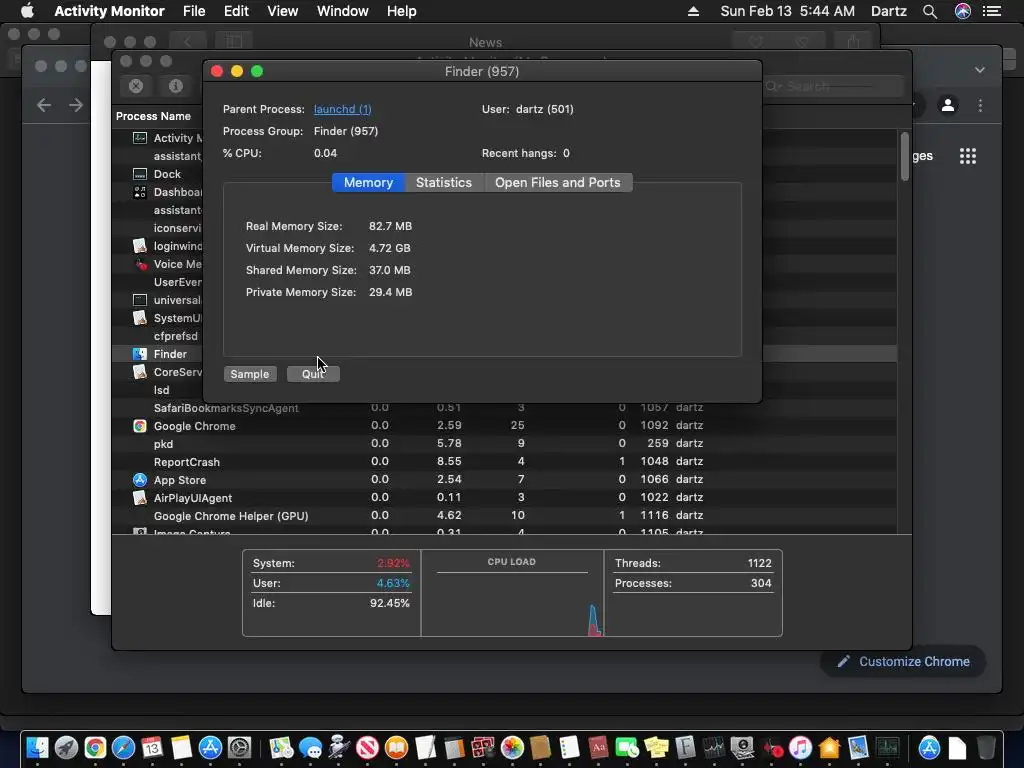
Task: Click the Siri icon in menu bar
Action: [963, 11]
